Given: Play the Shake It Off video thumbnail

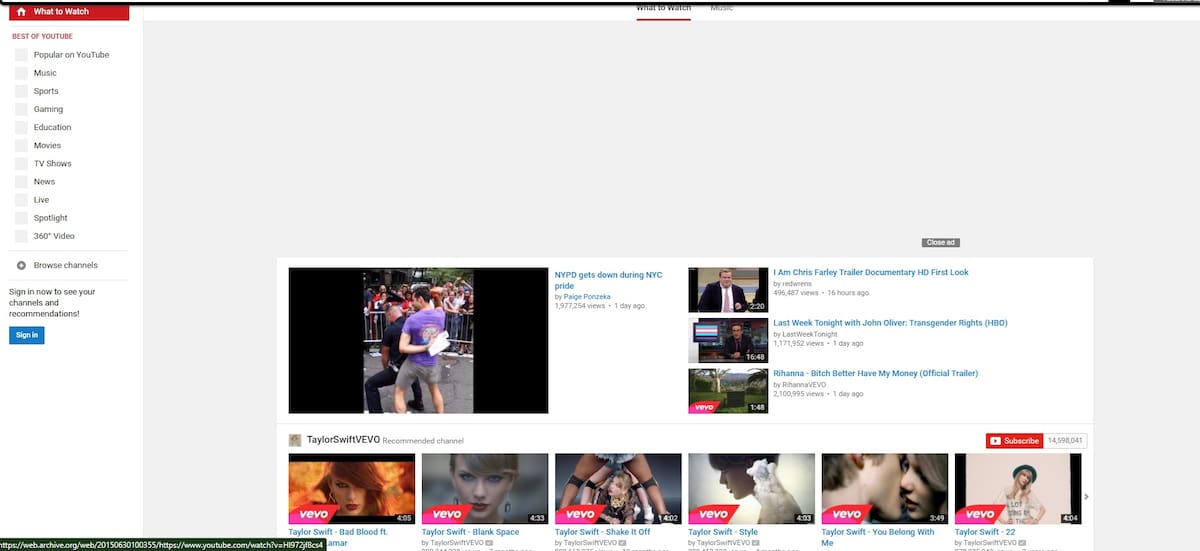Looking at the screenshot, I should [x=618, y=489].
